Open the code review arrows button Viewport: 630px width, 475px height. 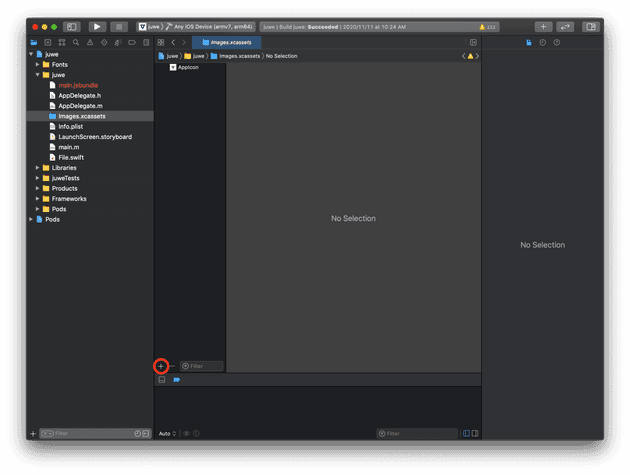565,27
